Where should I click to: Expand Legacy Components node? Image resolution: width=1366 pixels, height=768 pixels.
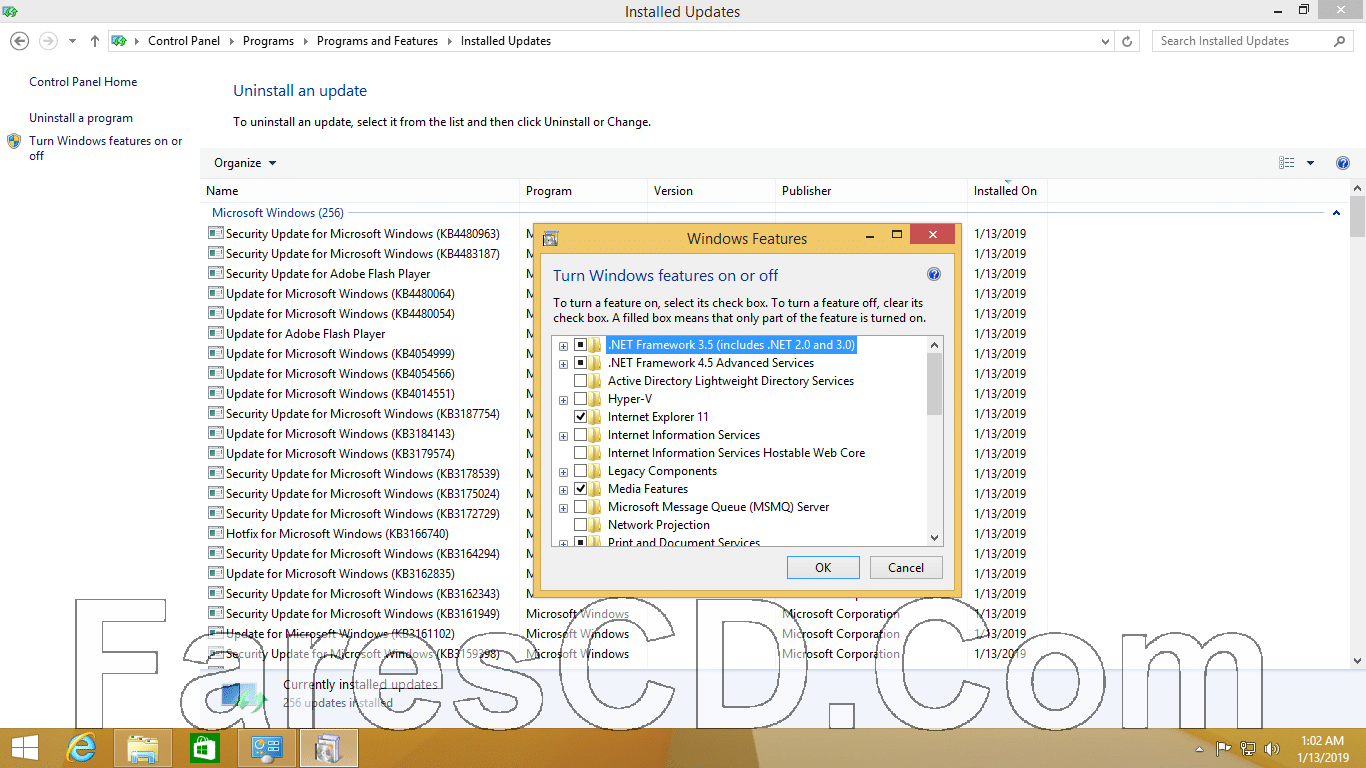click(564, 472)
